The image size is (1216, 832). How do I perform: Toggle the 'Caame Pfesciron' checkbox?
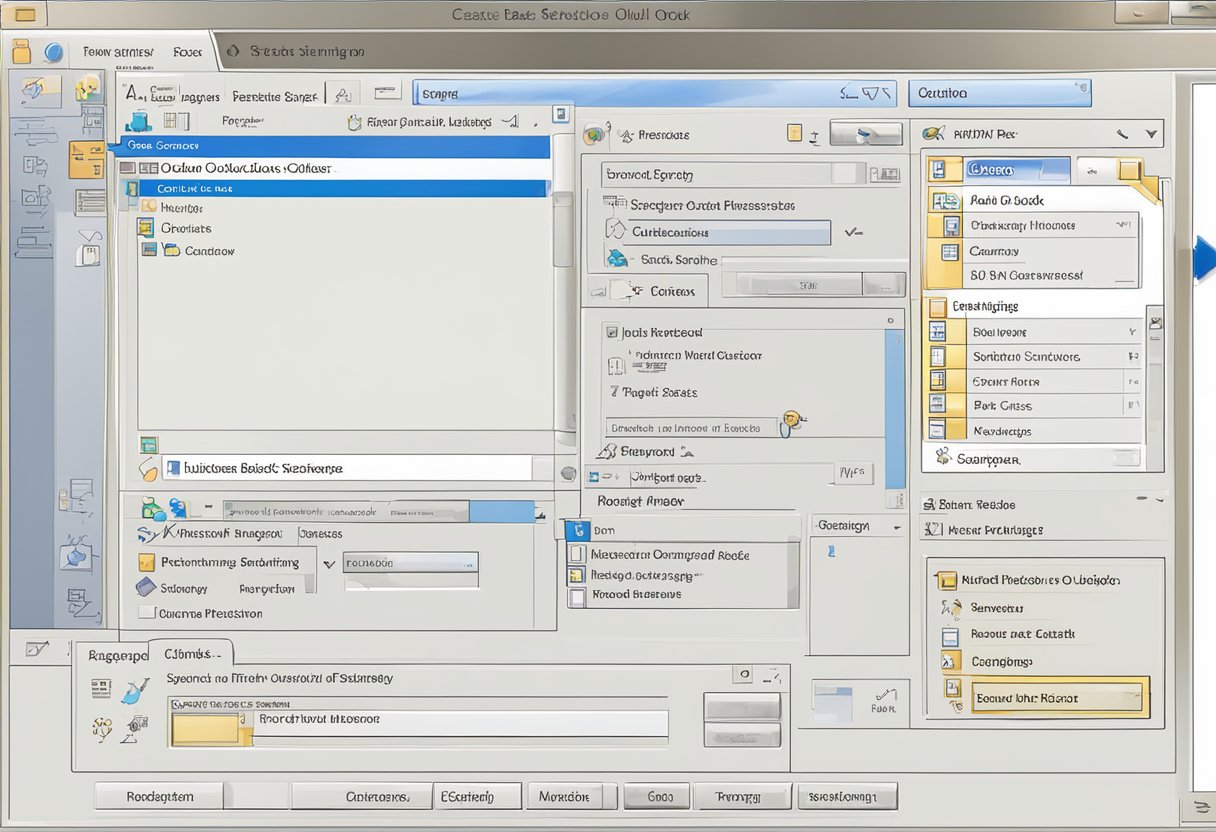click(147, 613)
